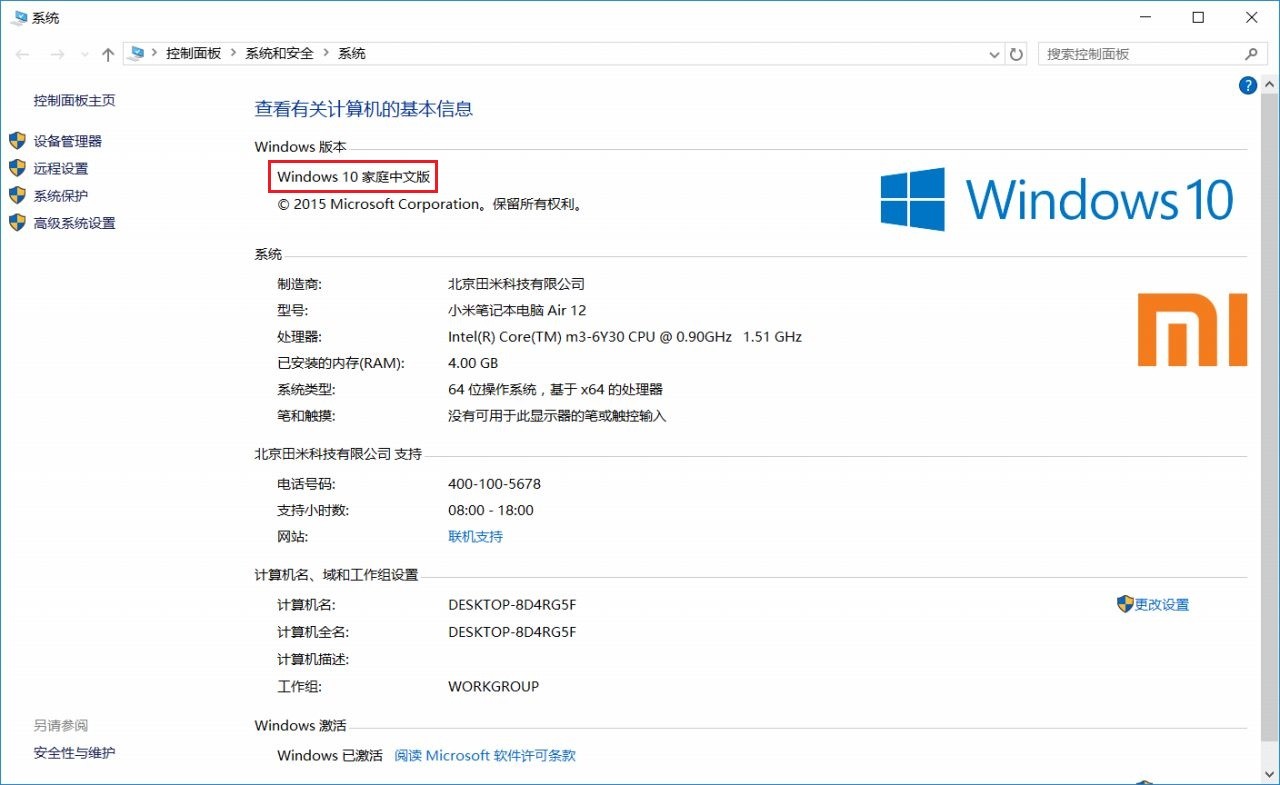This screenshot has height=785, width=1280.
Task: Expand chevron after 系统和安全 breadcrumb
Action: click(326, 54)
